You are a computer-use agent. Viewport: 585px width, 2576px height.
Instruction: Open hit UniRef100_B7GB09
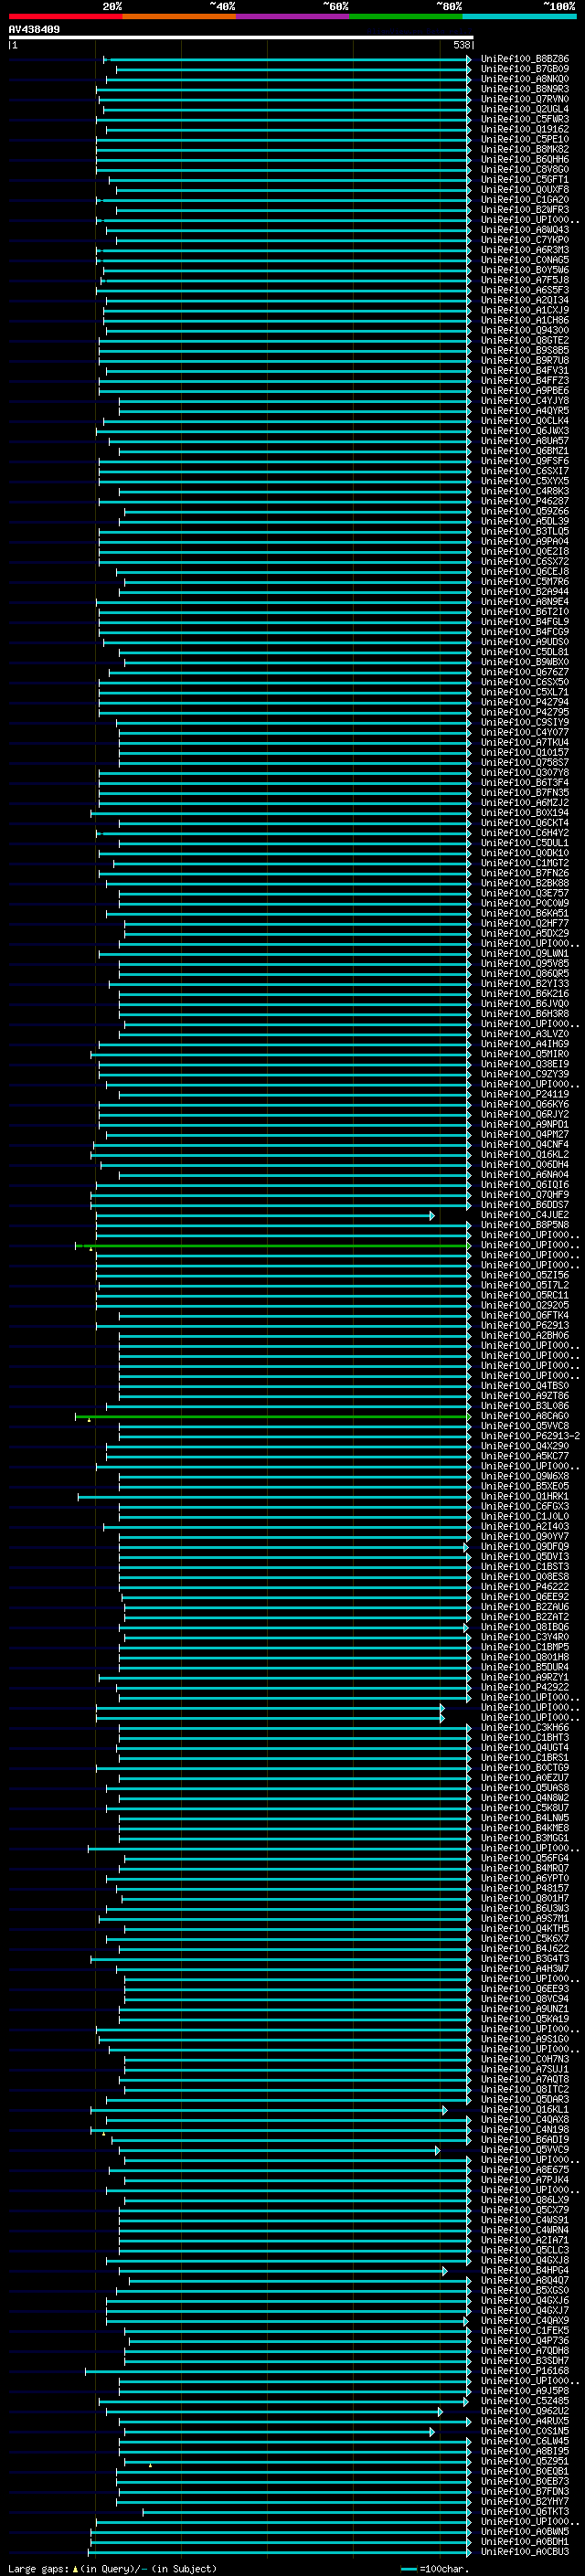(x=525, y=69)
